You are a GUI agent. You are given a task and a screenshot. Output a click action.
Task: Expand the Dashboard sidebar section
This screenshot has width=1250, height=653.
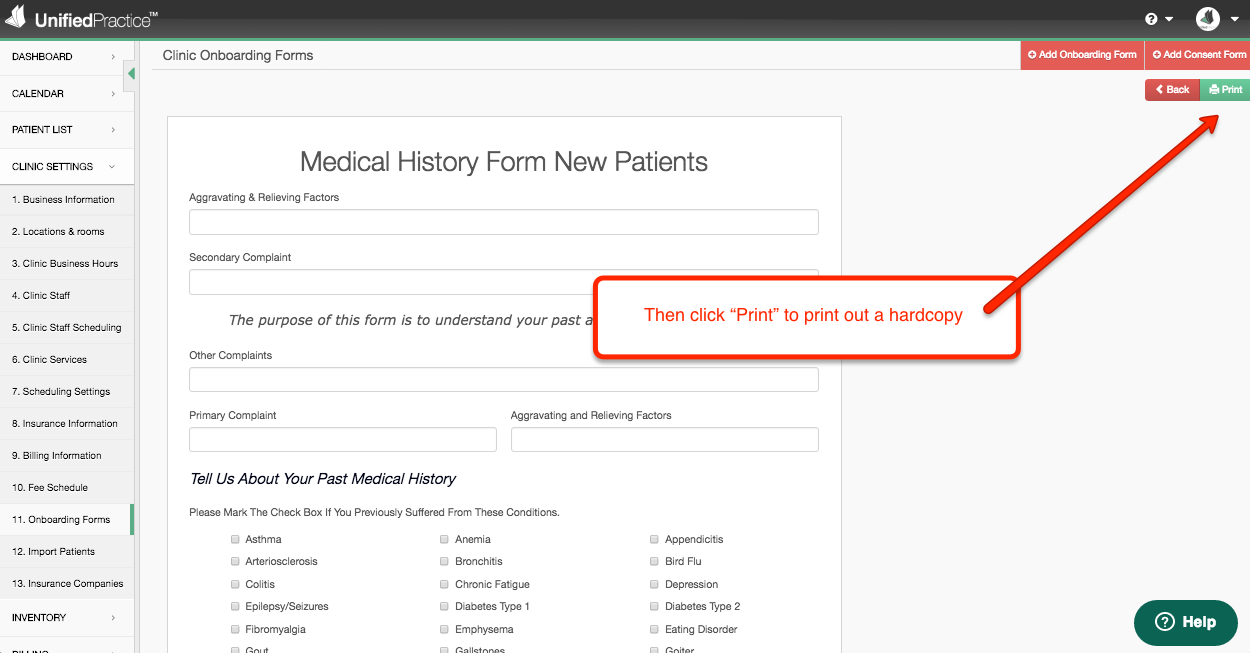click(x=66, y=57)
